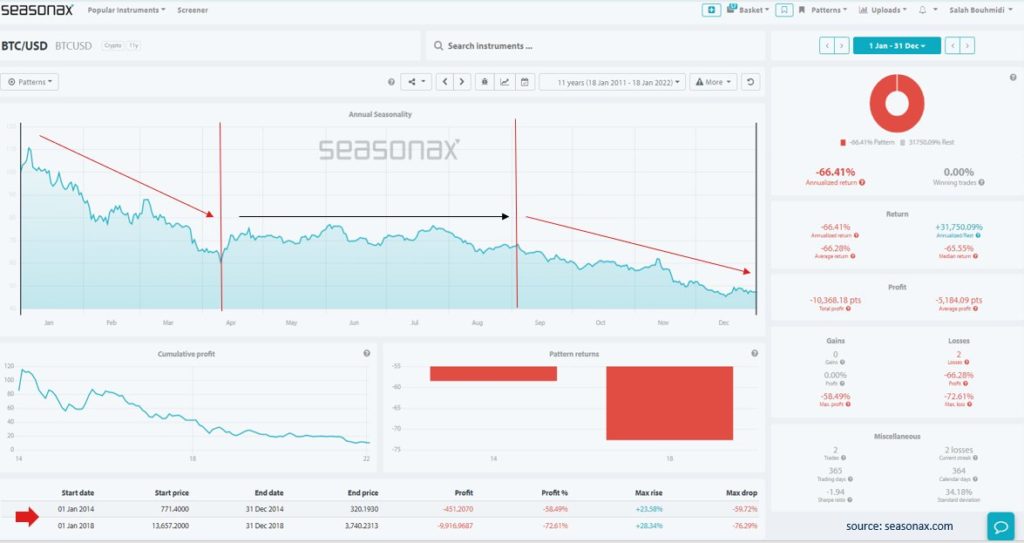Toggle the Pattern legend swatch under donut
1024x543 pixels.
point(842,142)
